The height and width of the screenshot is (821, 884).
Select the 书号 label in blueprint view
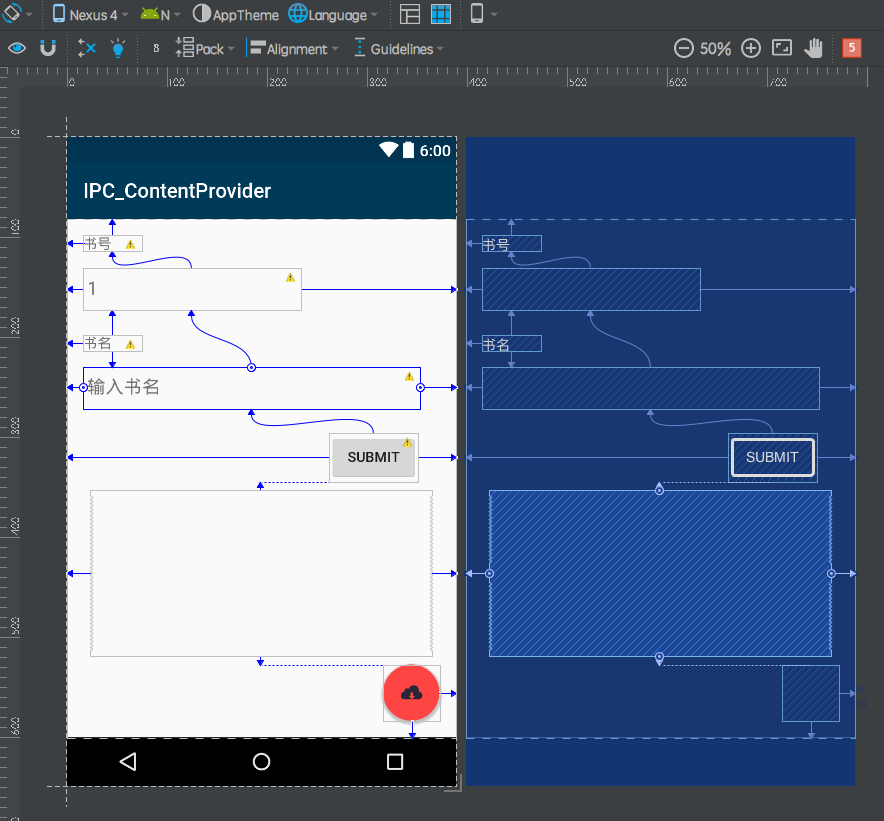tap(512, 244)
